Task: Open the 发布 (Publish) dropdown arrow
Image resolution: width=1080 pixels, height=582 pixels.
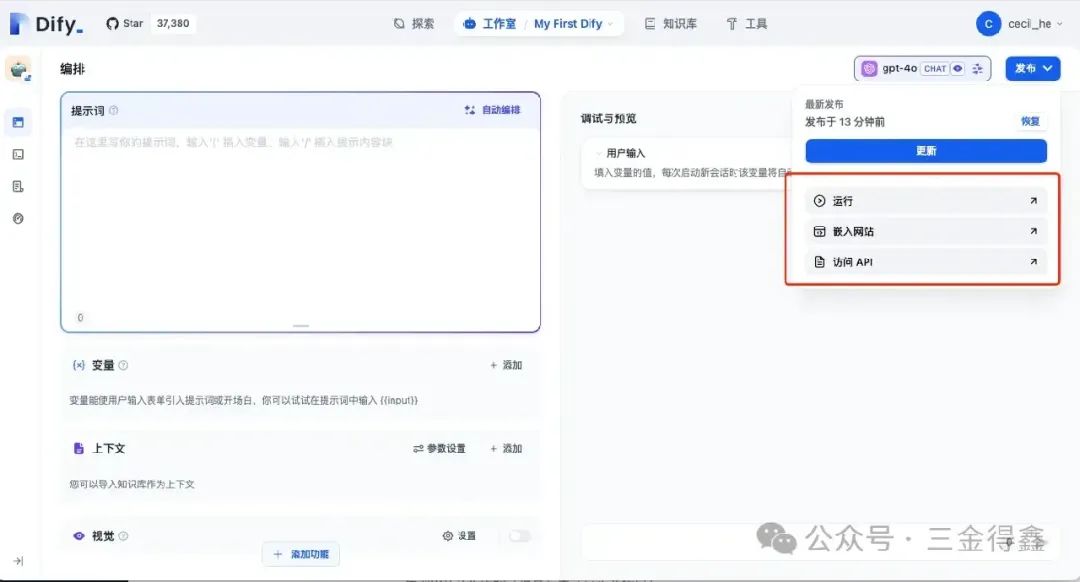Action: pyautogui.click(x=1046, y=68)
